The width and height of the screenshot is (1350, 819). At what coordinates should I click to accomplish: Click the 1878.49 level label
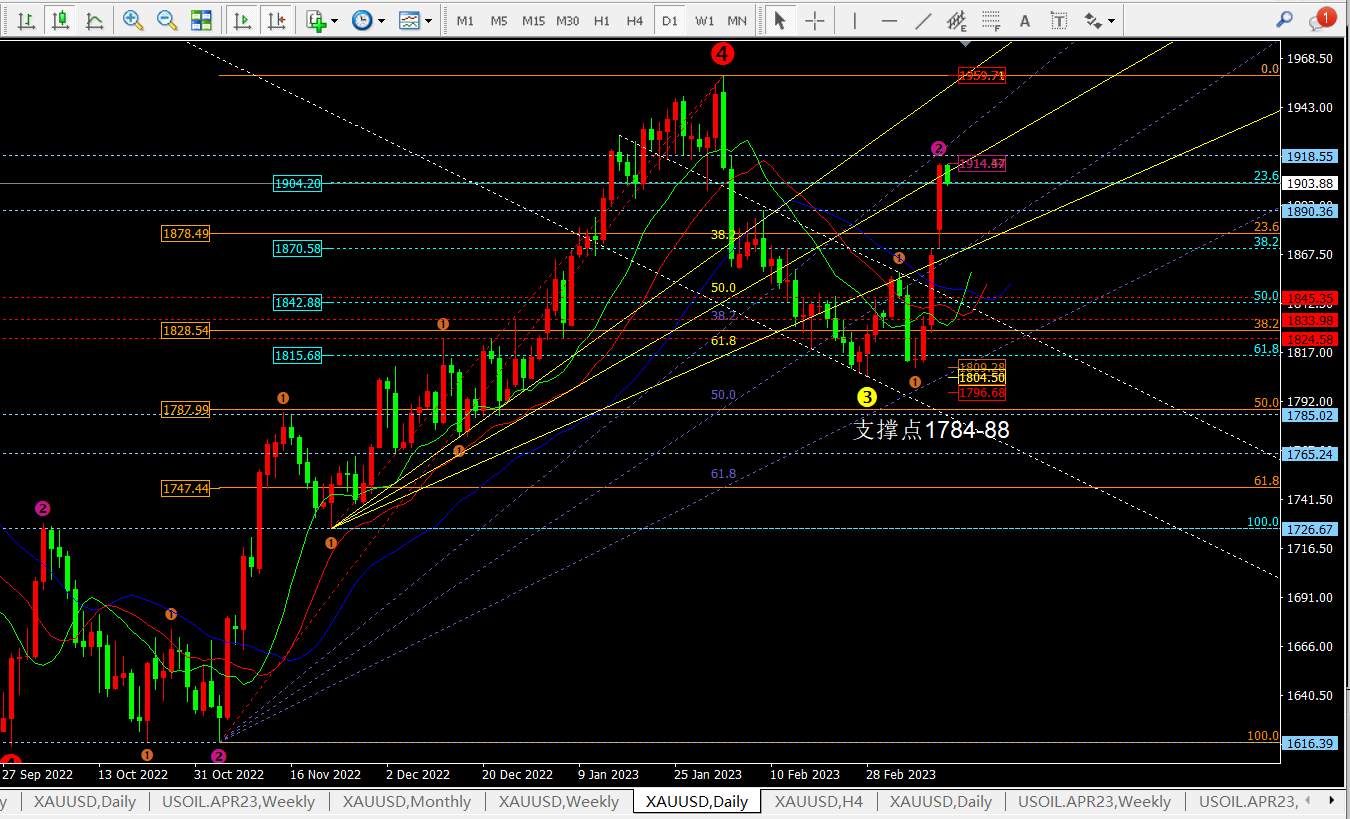(186, 234)
